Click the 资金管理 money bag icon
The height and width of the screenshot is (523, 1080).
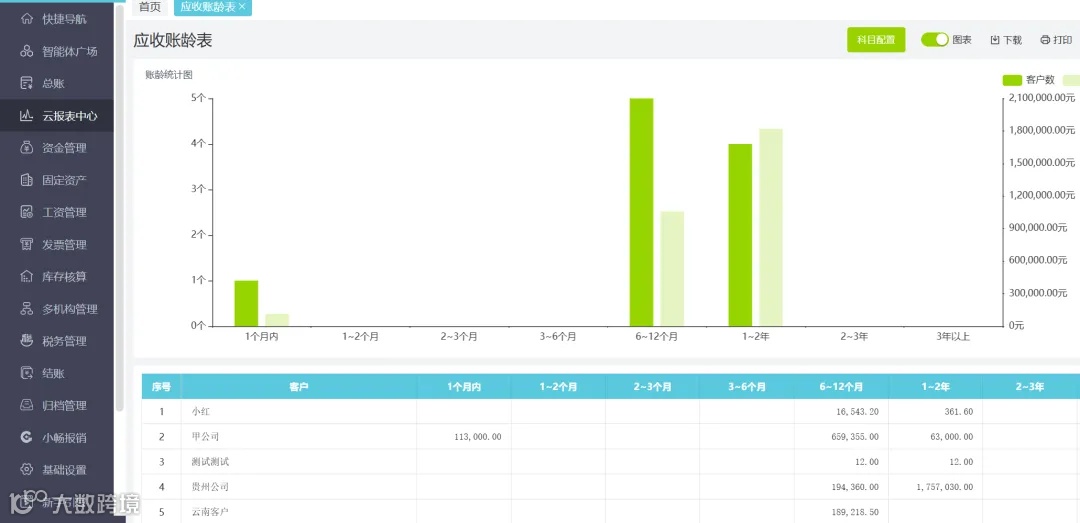click(x=27, y=147)
